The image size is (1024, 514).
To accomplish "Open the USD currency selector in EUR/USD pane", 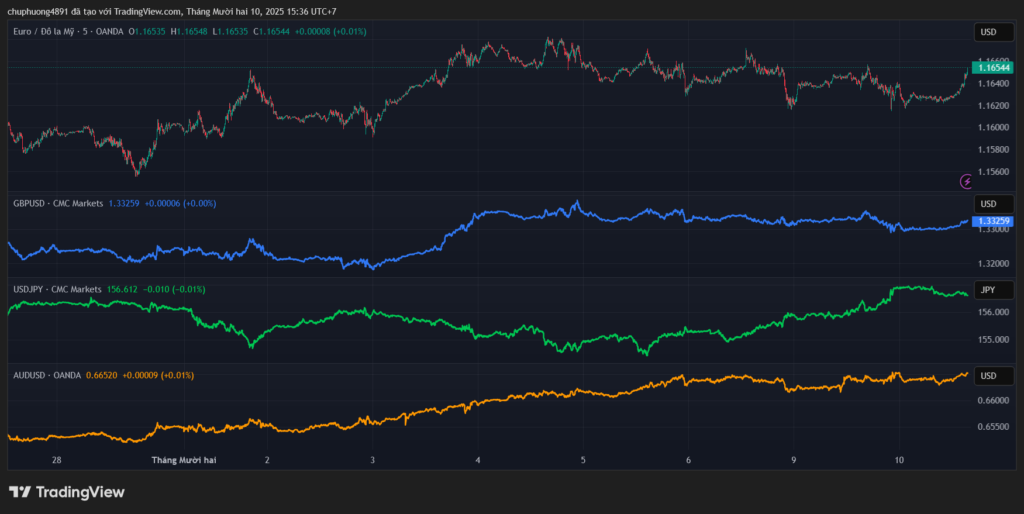I will (x=988, y=33).
